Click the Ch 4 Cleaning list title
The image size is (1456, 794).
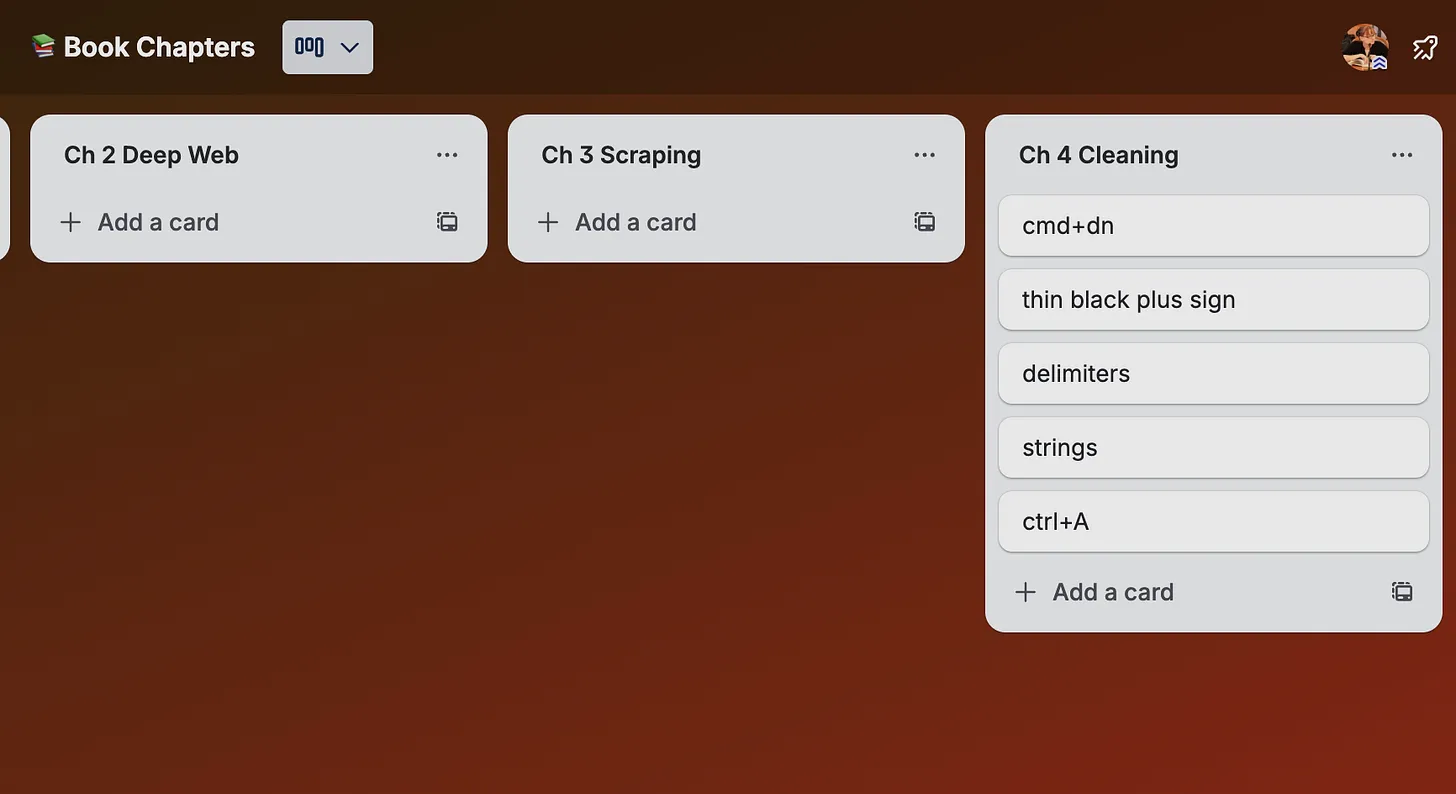pos(1098,155)
